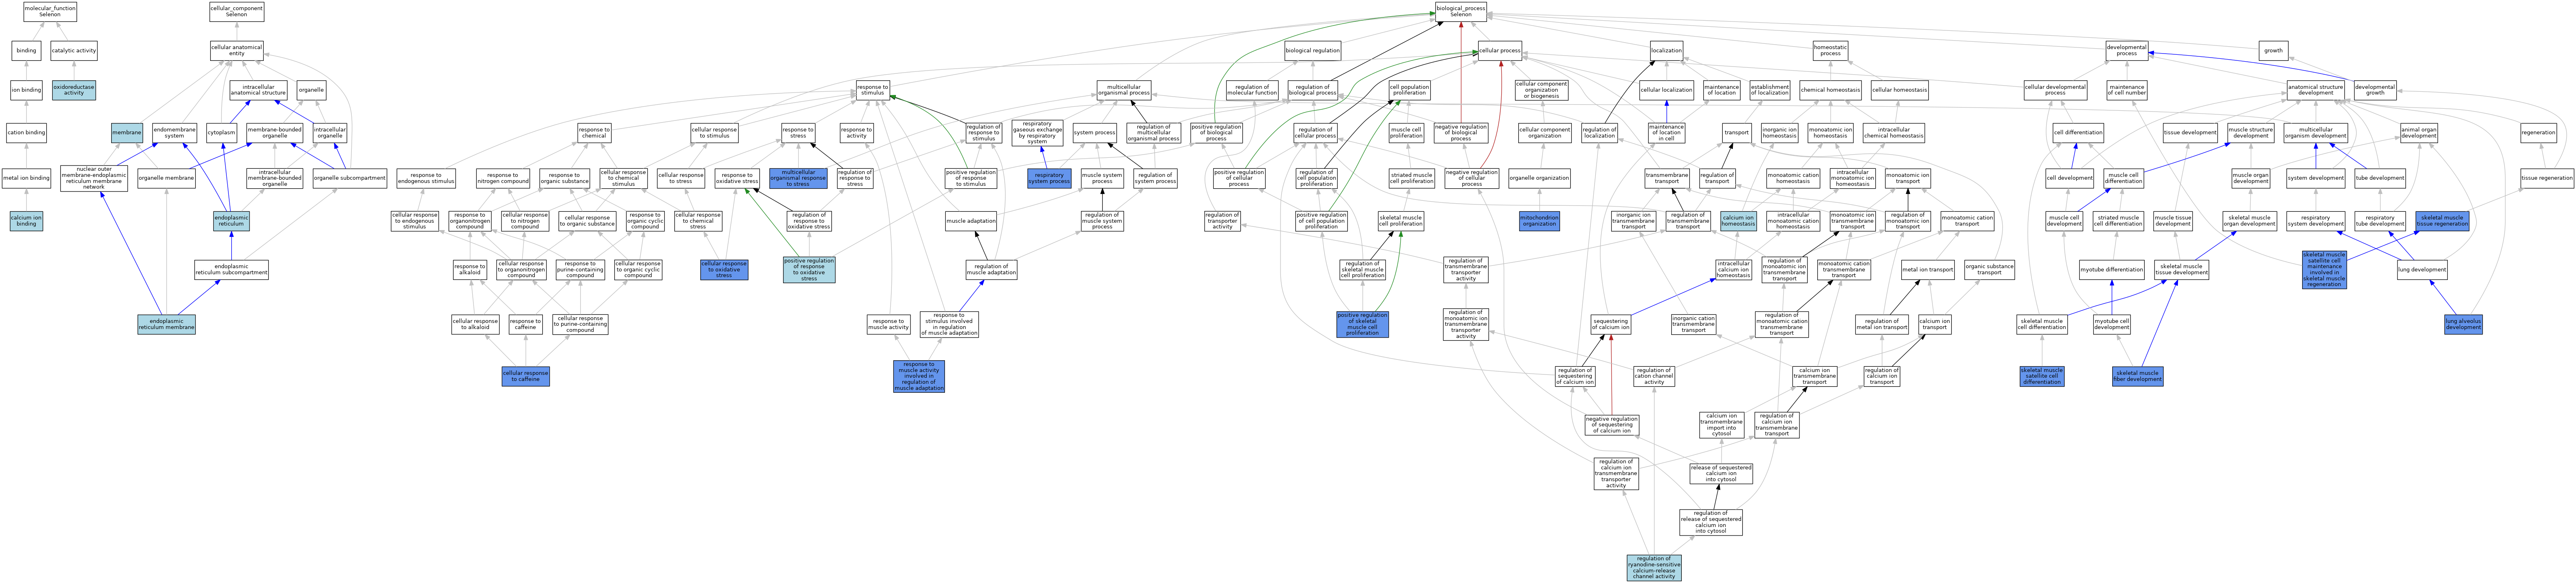Click the 'muscle adaptation' node
The width and height of the screenshot is (2576, 583).
(x=971, y=221)
